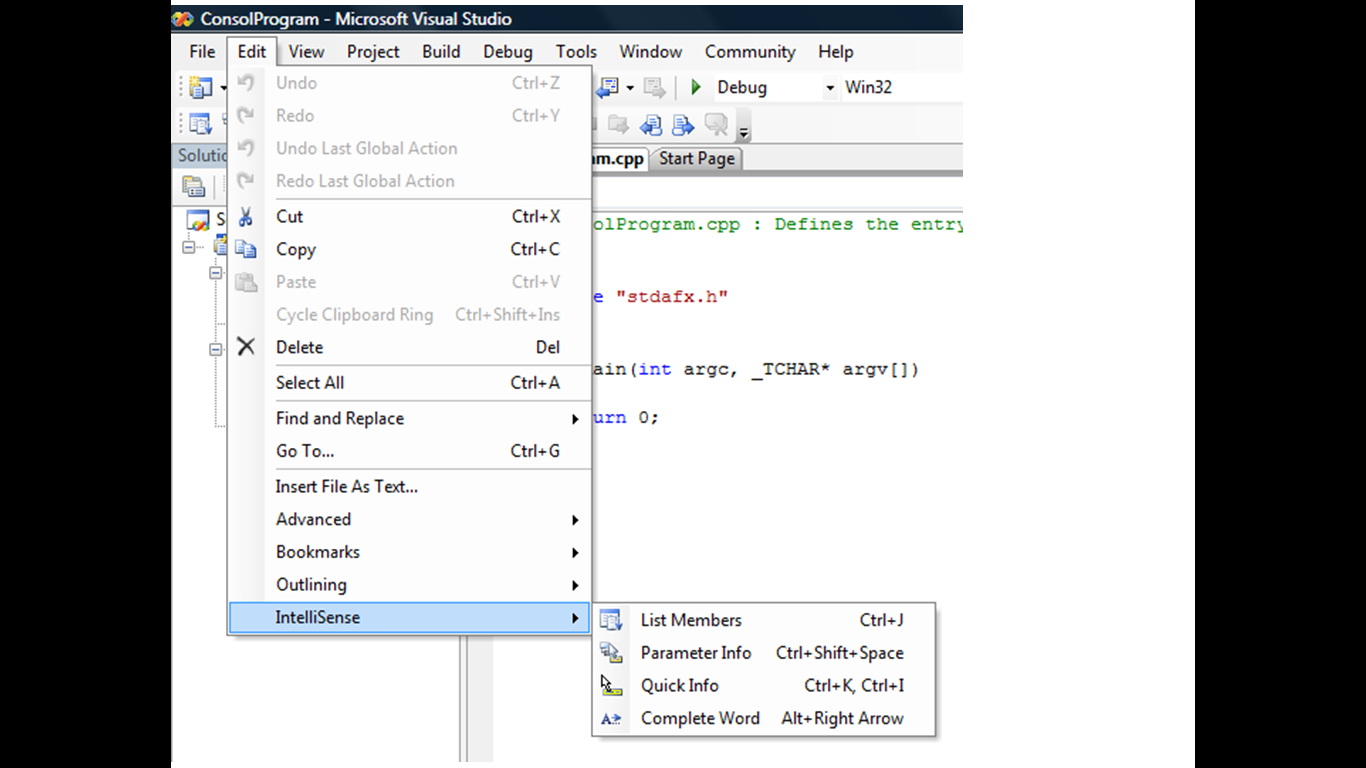This screenshot has height=768, width=1366.
Task: Choose Redo Last Global Action
Action: pyautogui.click(x=410, y=181)
